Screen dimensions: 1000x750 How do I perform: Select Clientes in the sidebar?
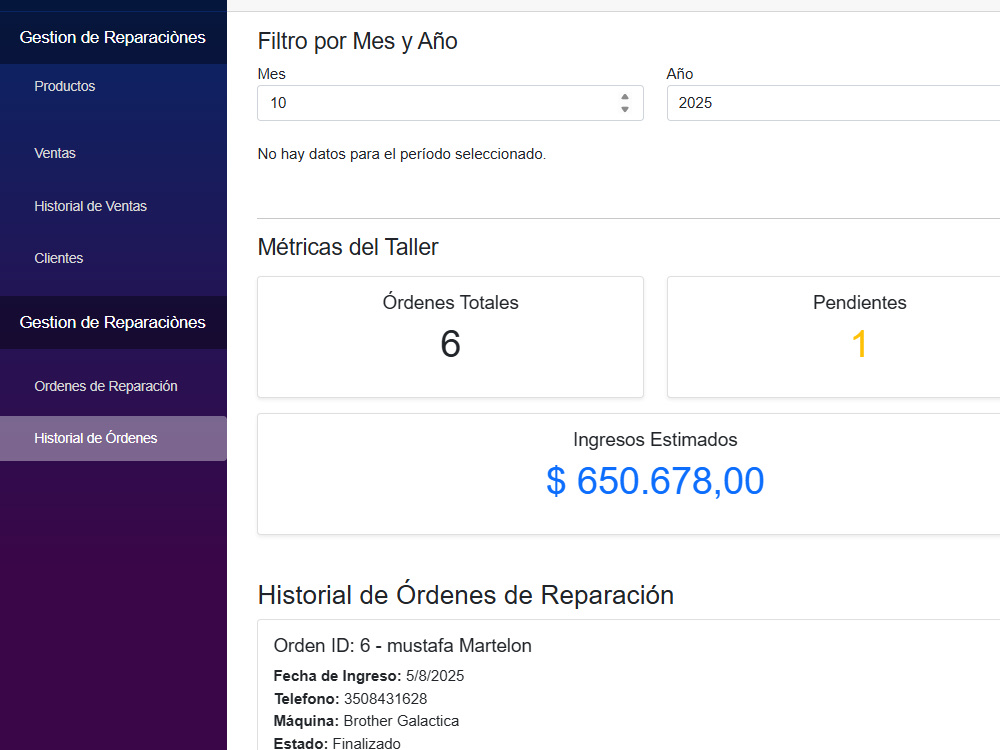pyautogui.click(x=59, y=258)
